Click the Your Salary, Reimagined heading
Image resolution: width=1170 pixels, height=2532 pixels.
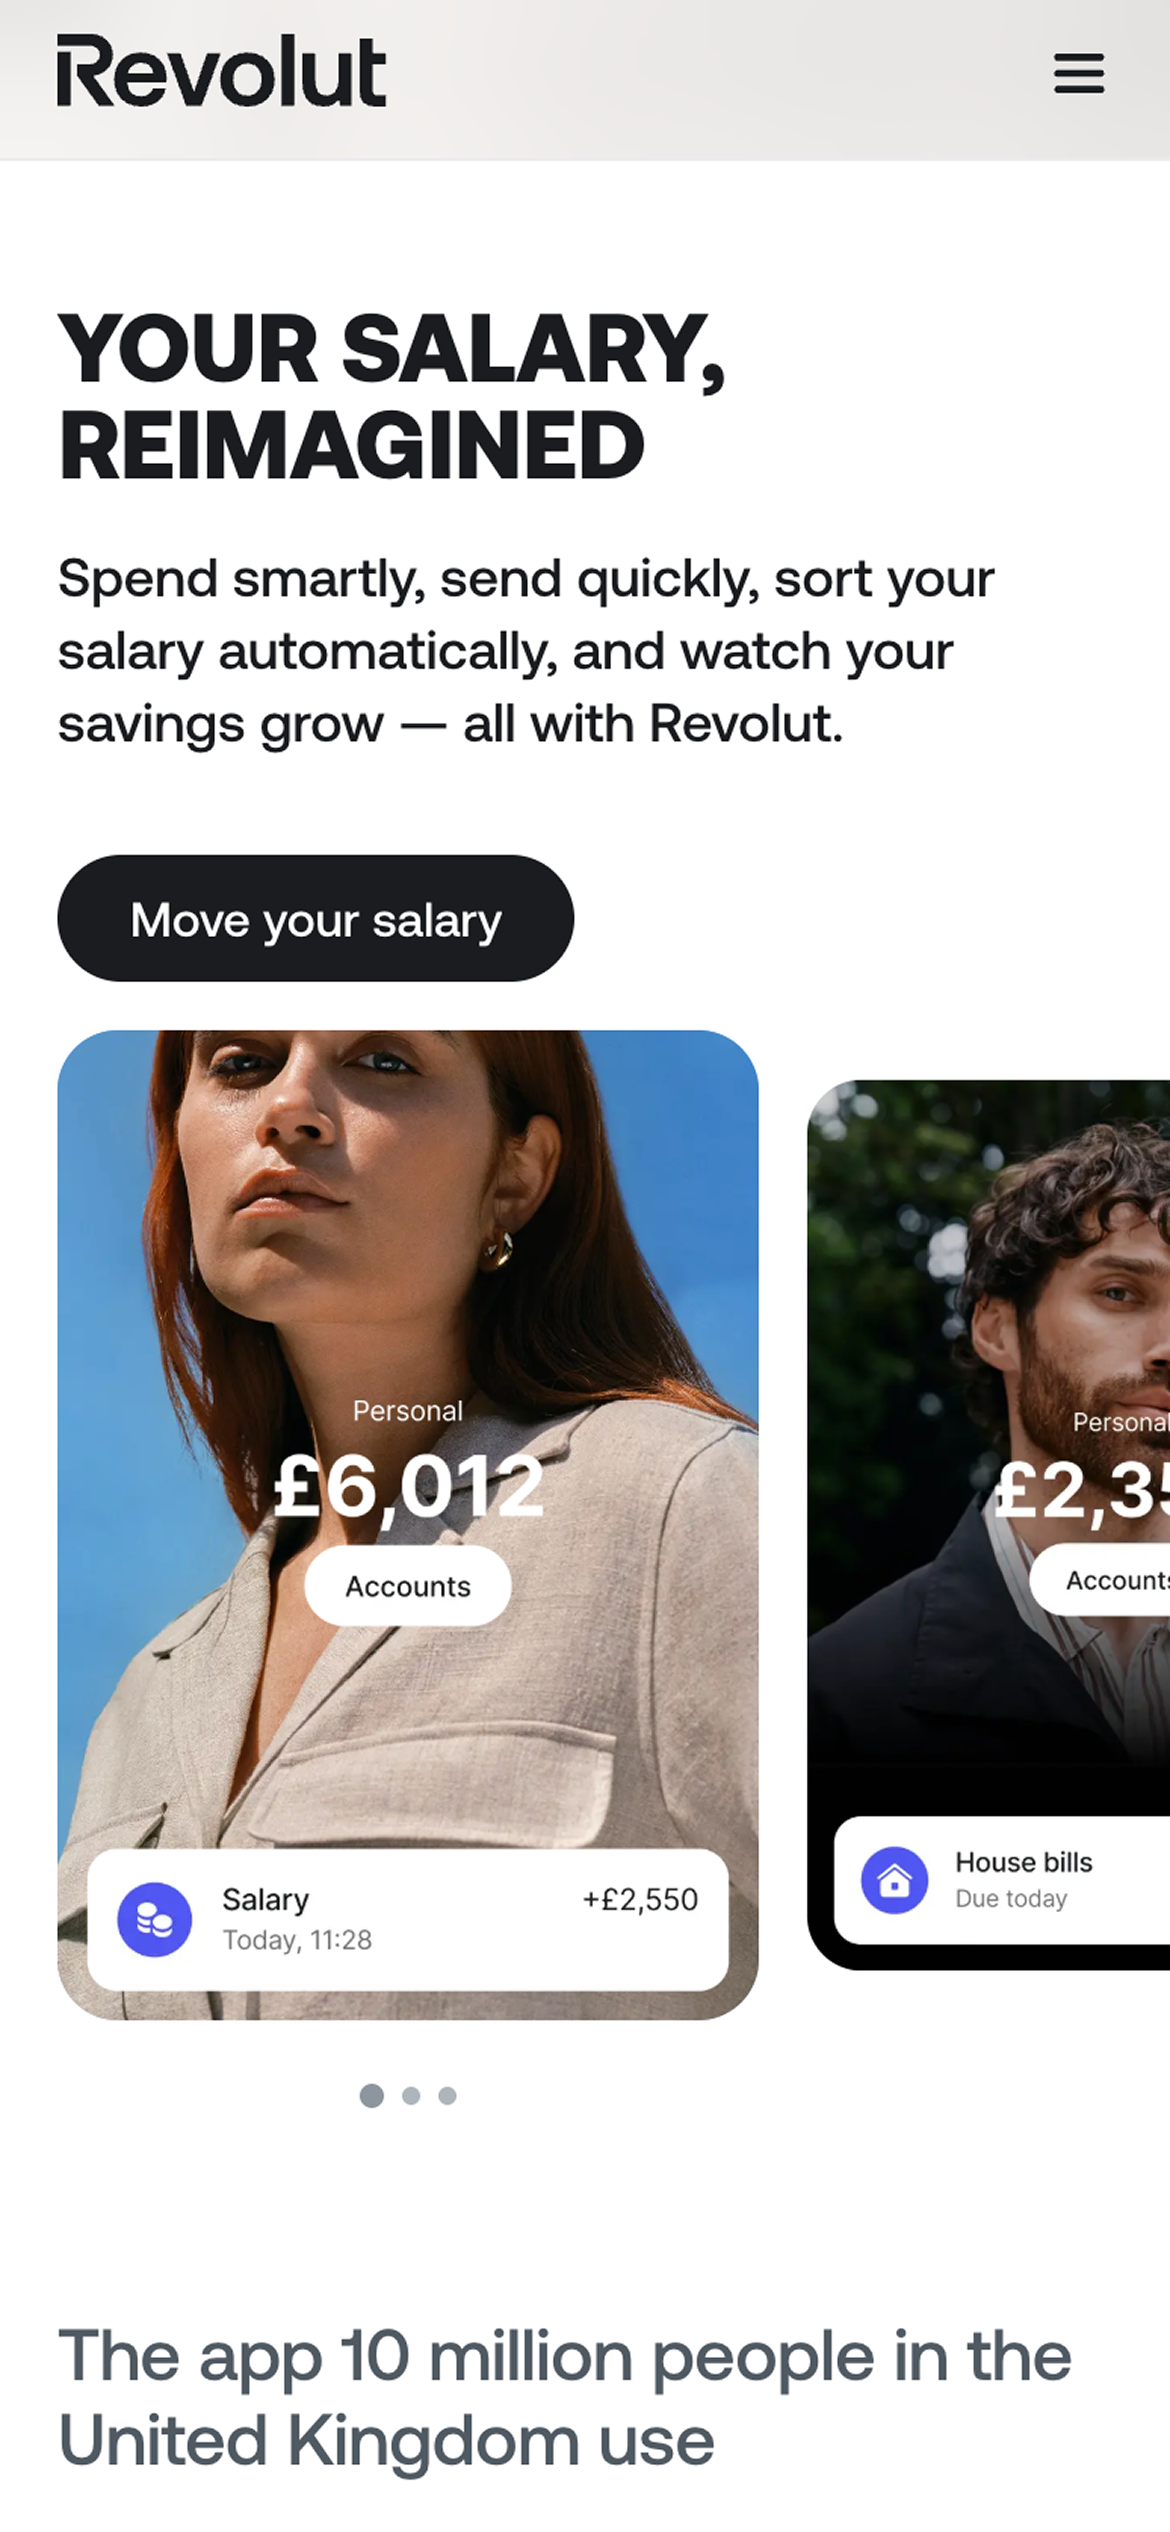click(391, 396)
